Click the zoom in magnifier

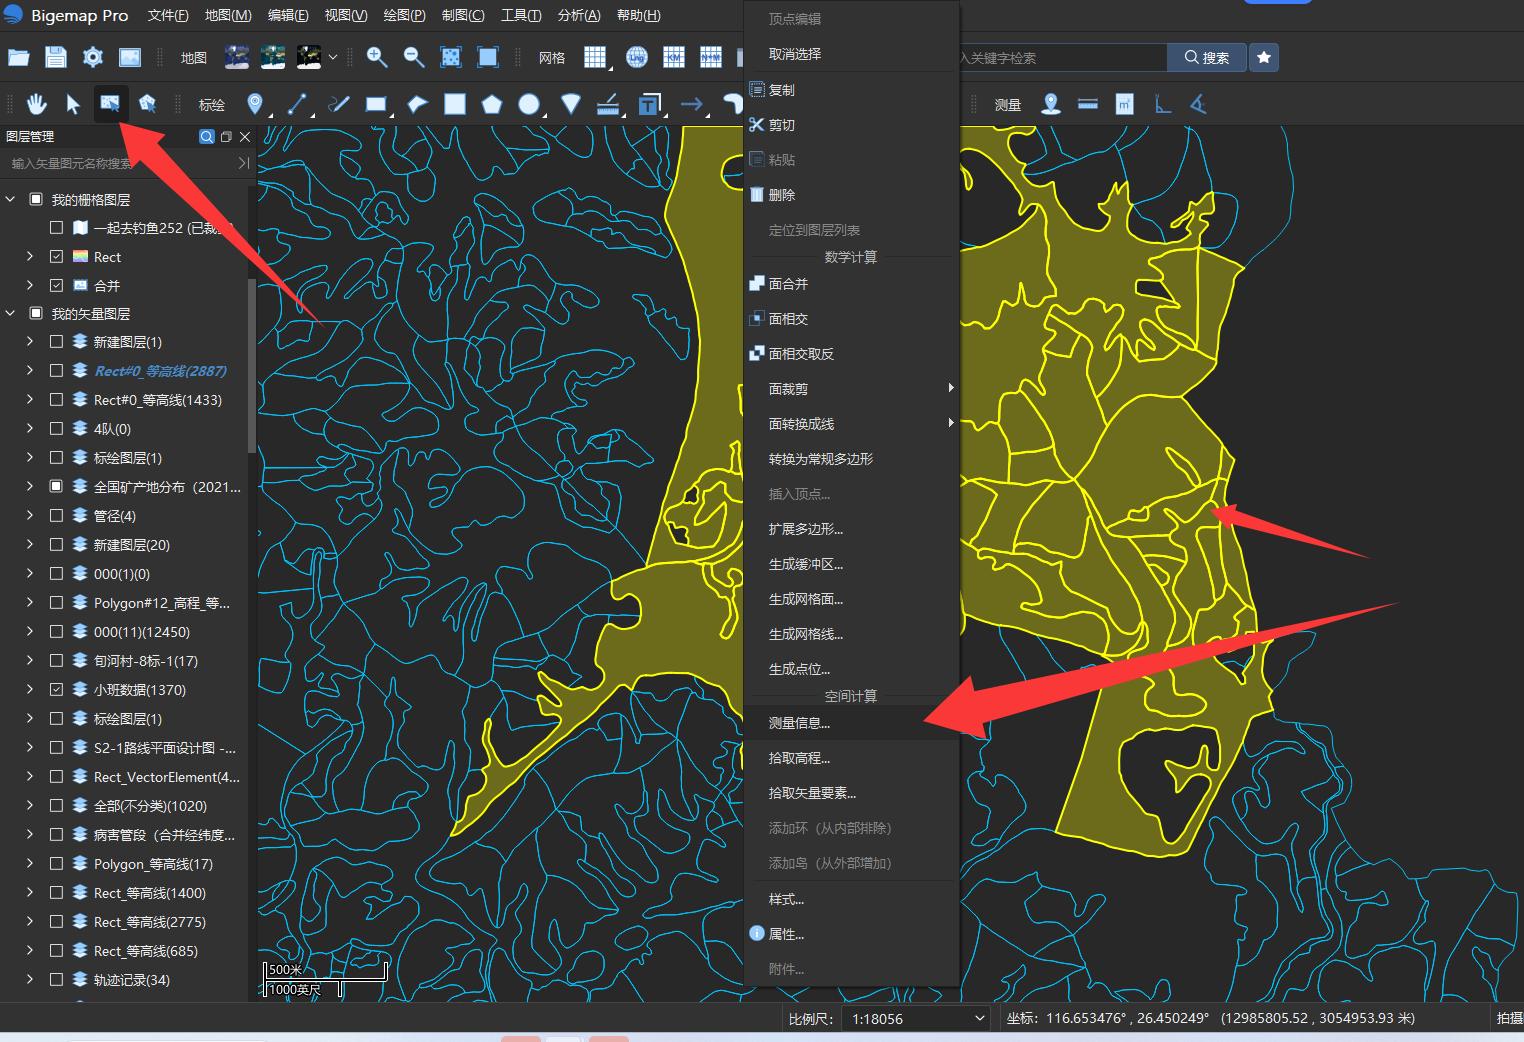pos(377,57)
